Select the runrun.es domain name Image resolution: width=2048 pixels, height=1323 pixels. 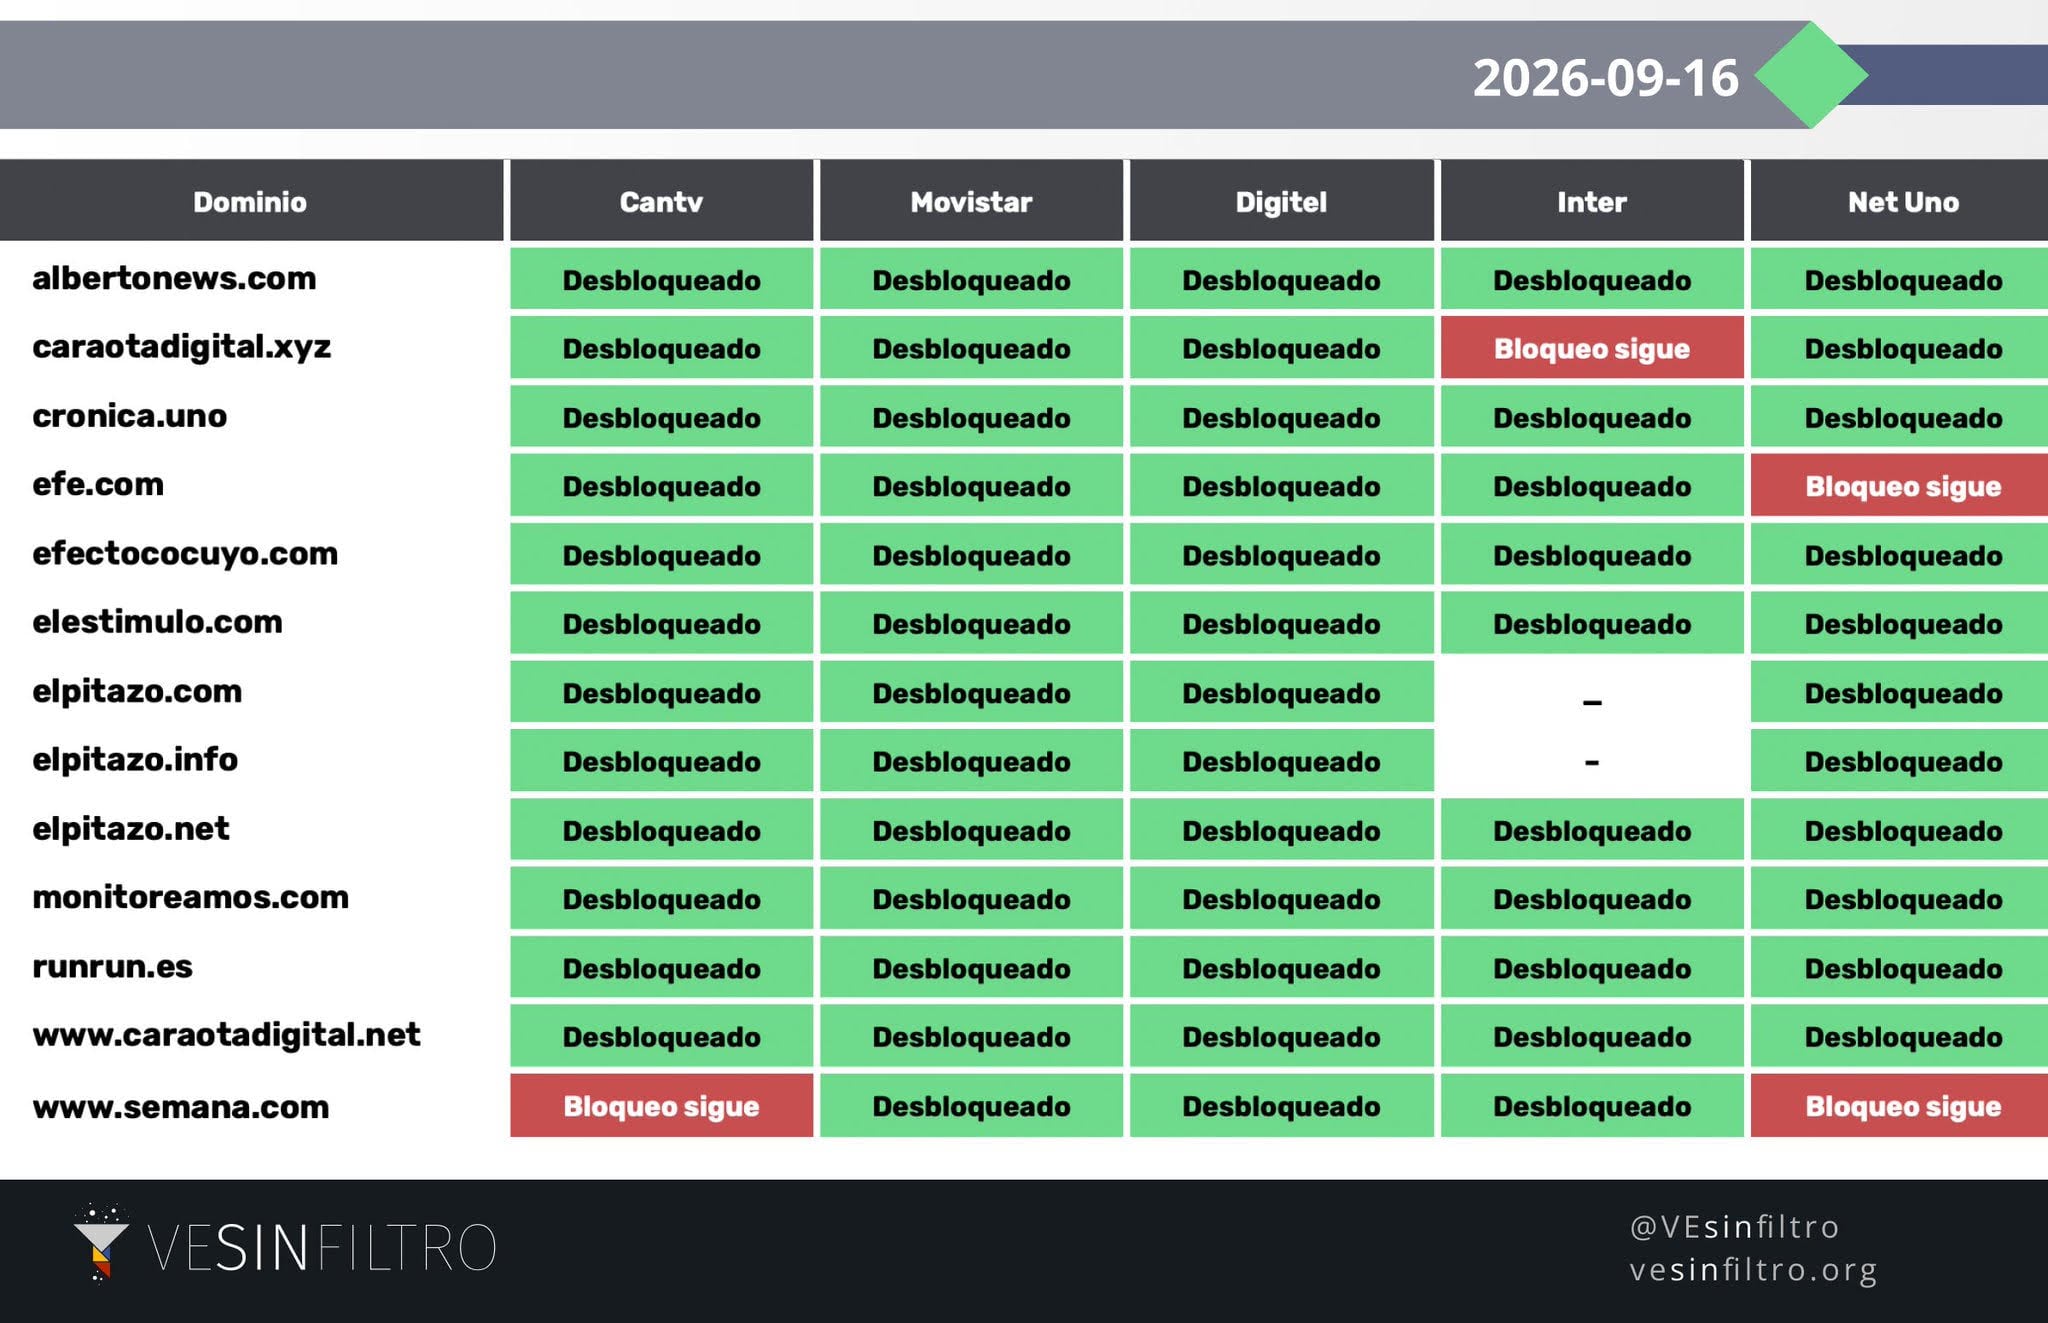point(112,966)
